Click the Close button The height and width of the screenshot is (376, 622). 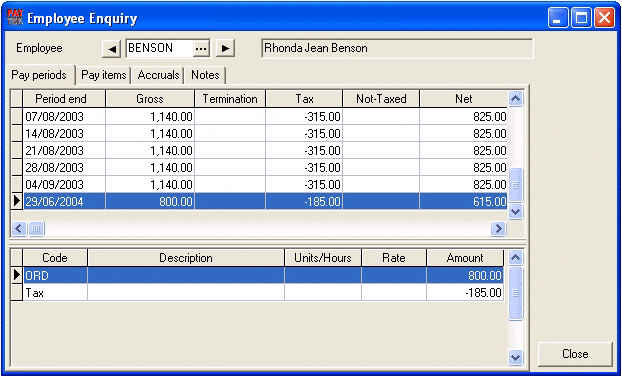[575, 354]
